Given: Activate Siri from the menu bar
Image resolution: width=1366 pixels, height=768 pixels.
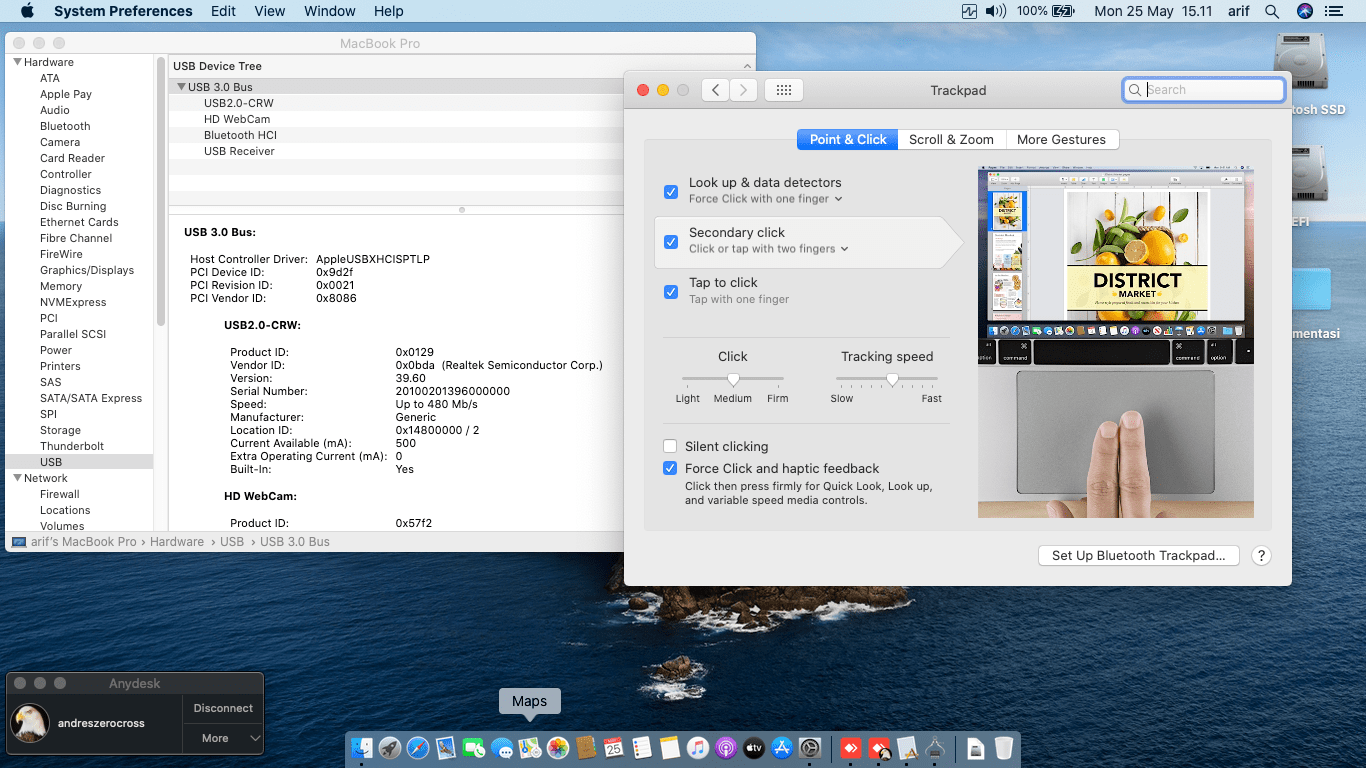Looking at the screenshot, I should 1304,11.
